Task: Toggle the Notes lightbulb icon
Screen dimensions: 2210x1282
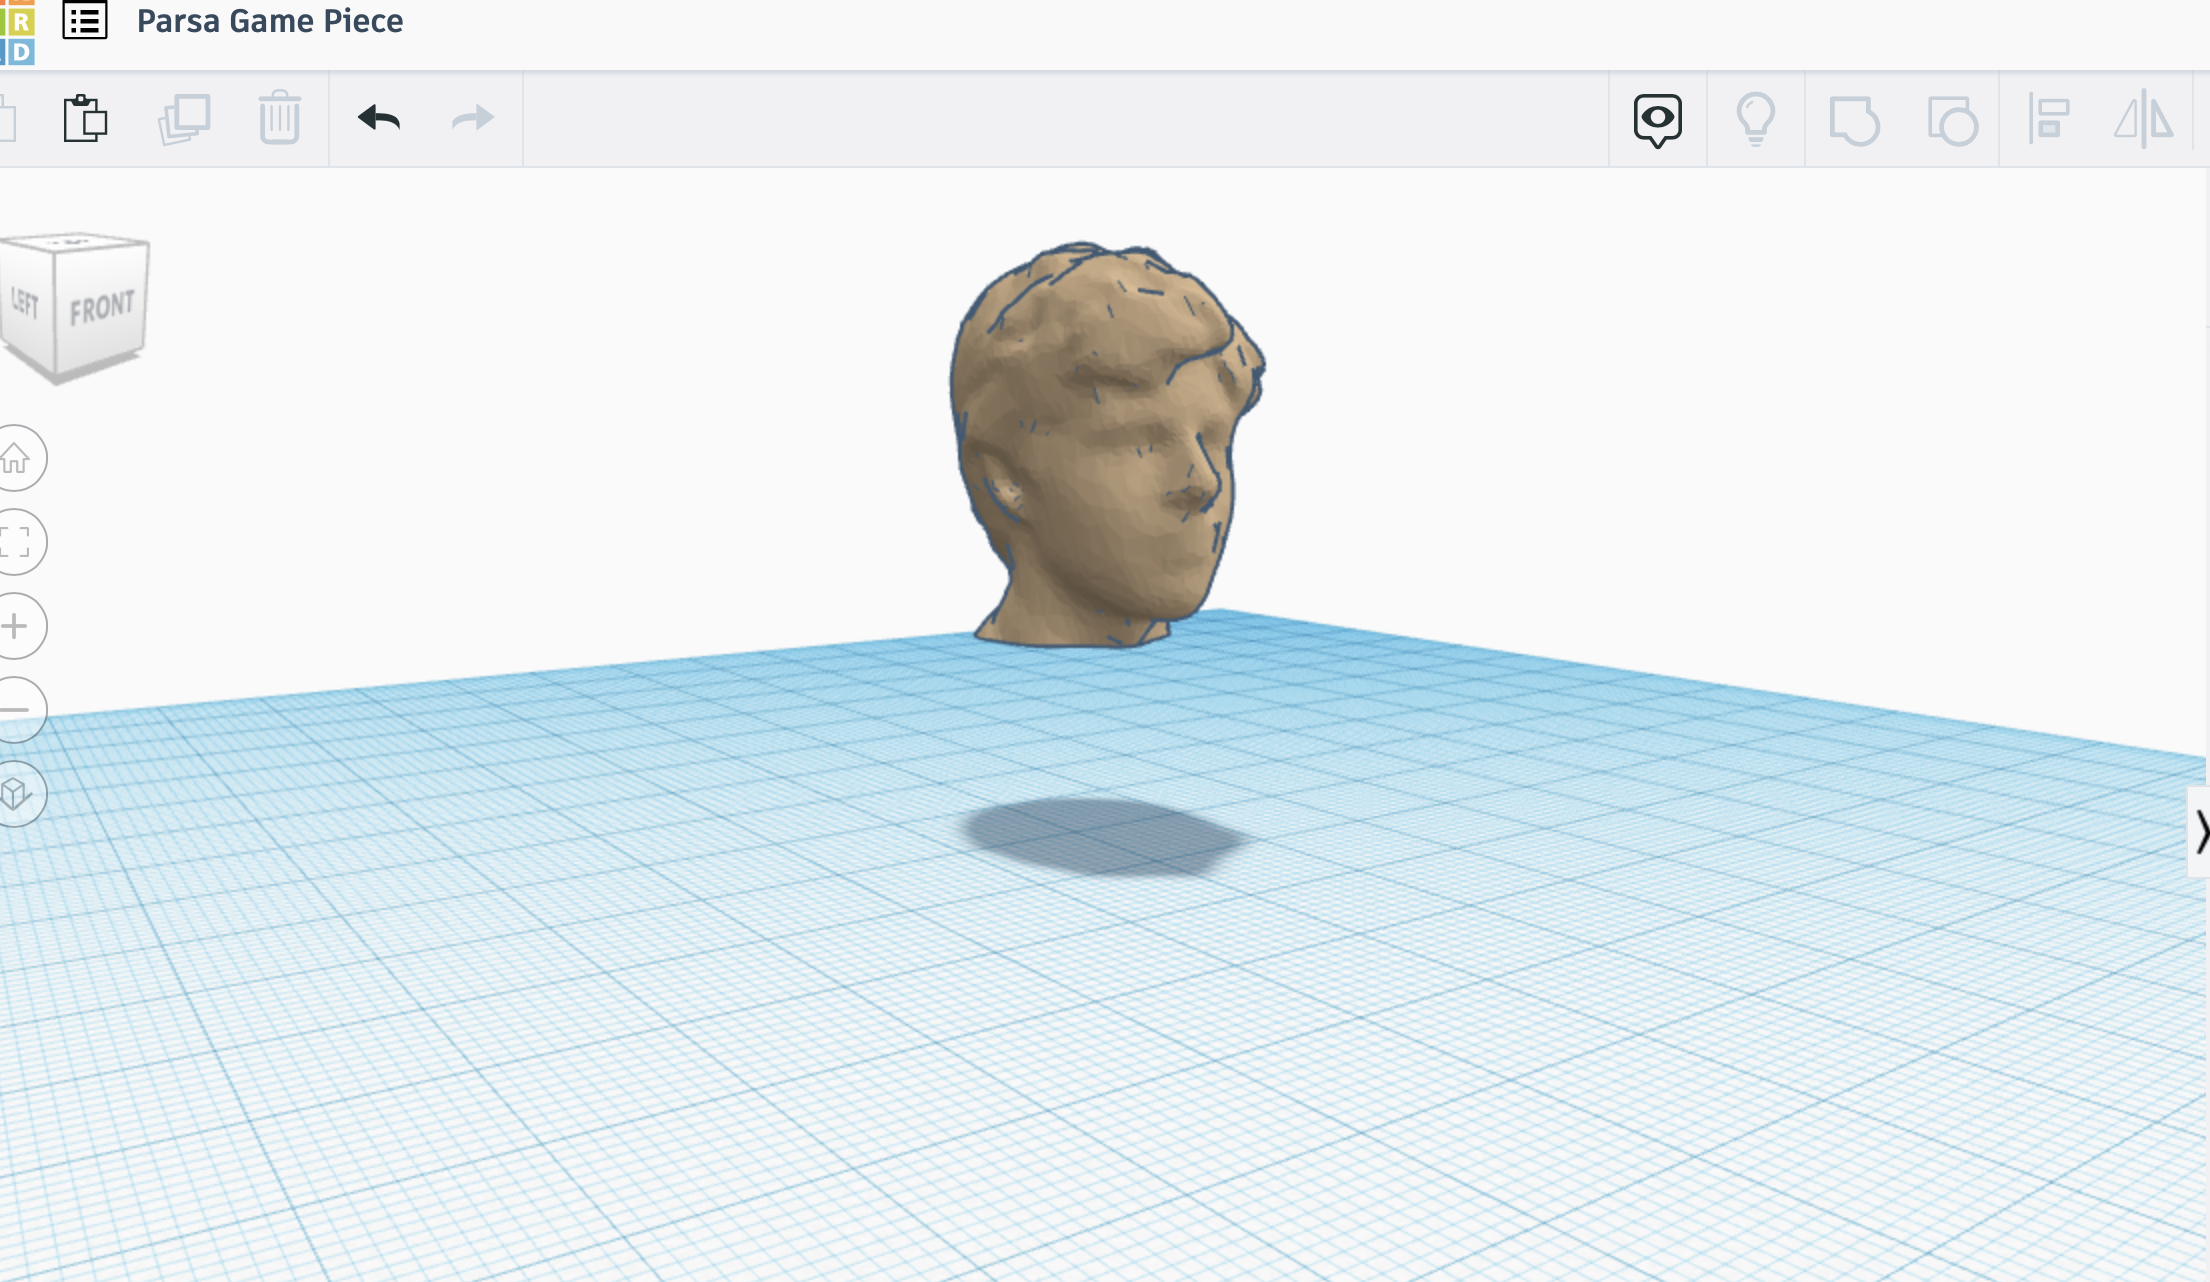Action: [x=1755, y=119]
